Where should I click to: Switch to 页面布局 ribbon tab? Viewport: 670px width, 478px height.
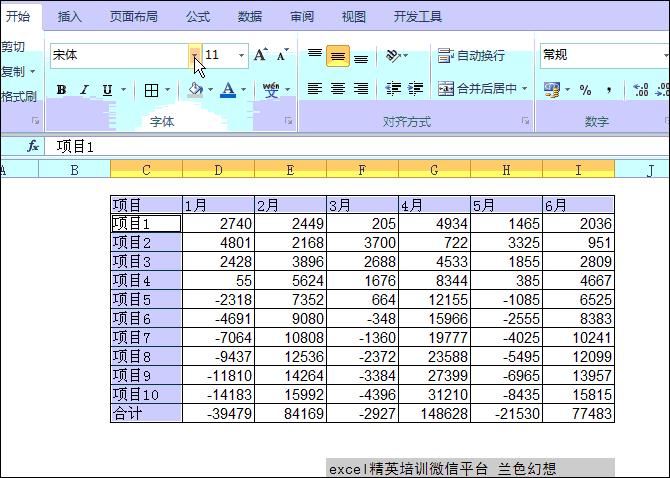coord(134,17)
